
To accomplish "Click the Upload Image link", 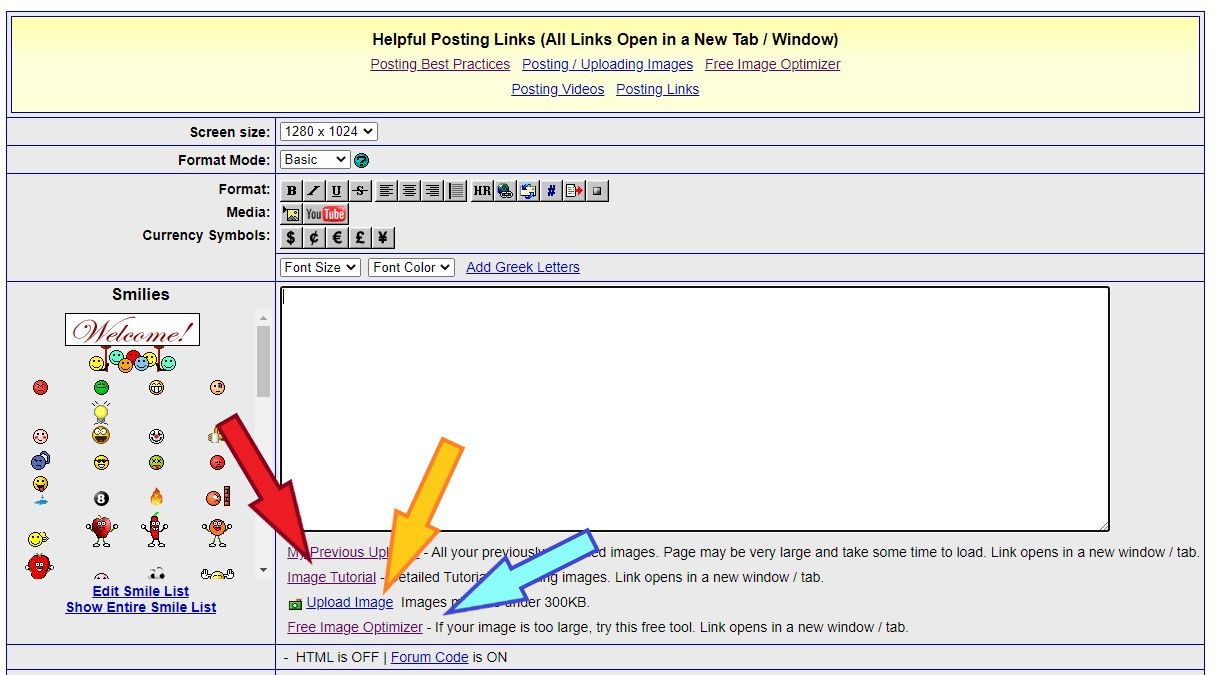I will pos(350,602).
